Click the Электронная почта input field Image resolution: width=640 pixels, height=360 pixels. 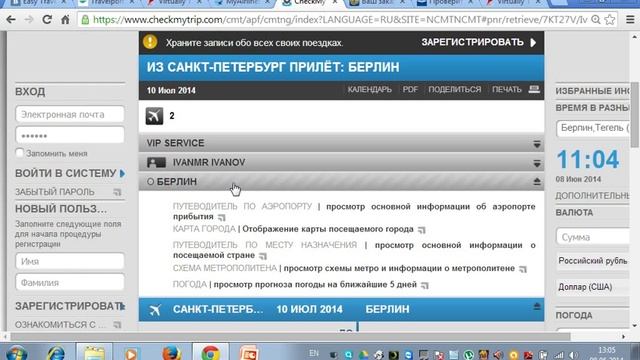coord(70,114)
